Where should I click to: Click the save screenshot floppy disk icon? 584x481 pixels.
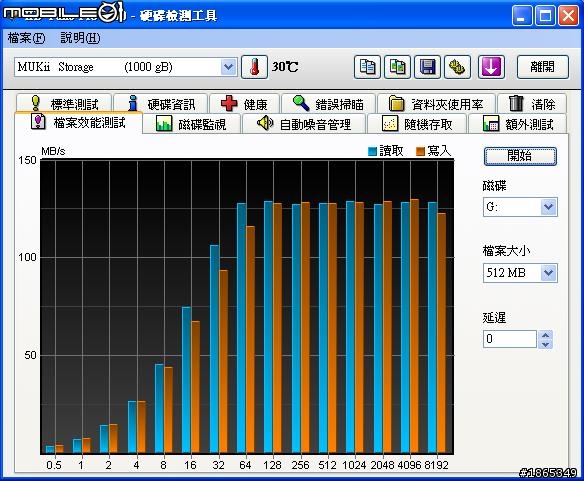pos(428,67)
